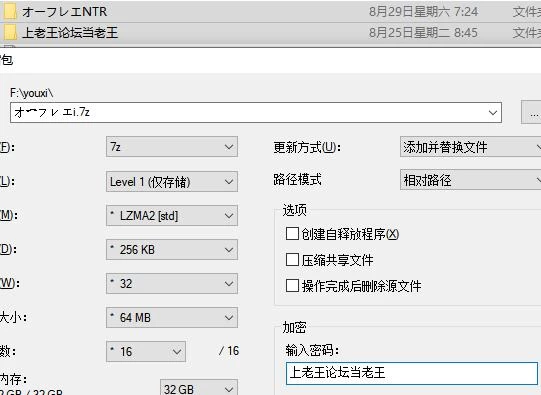Click the date 8月29日星期六 7:24
Screen dimensions: 541x395
pyautogui.click(x=423, y=12)
